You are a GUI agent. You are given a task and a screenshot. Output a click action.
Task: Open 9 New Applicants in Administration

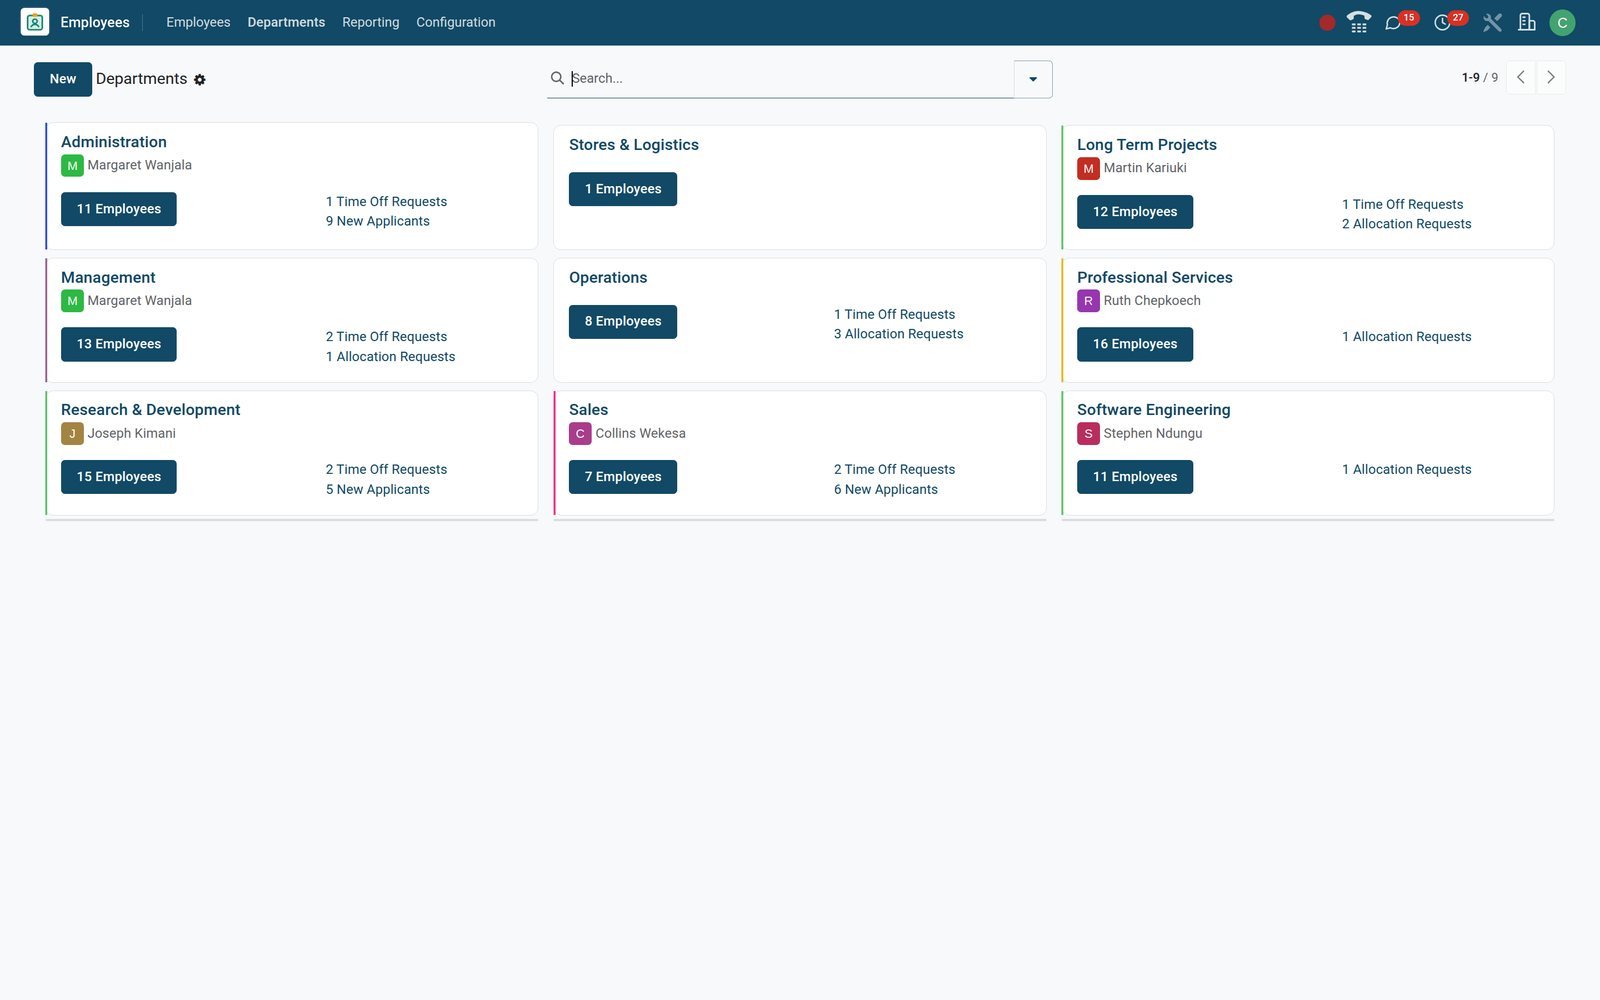point(378,221)
